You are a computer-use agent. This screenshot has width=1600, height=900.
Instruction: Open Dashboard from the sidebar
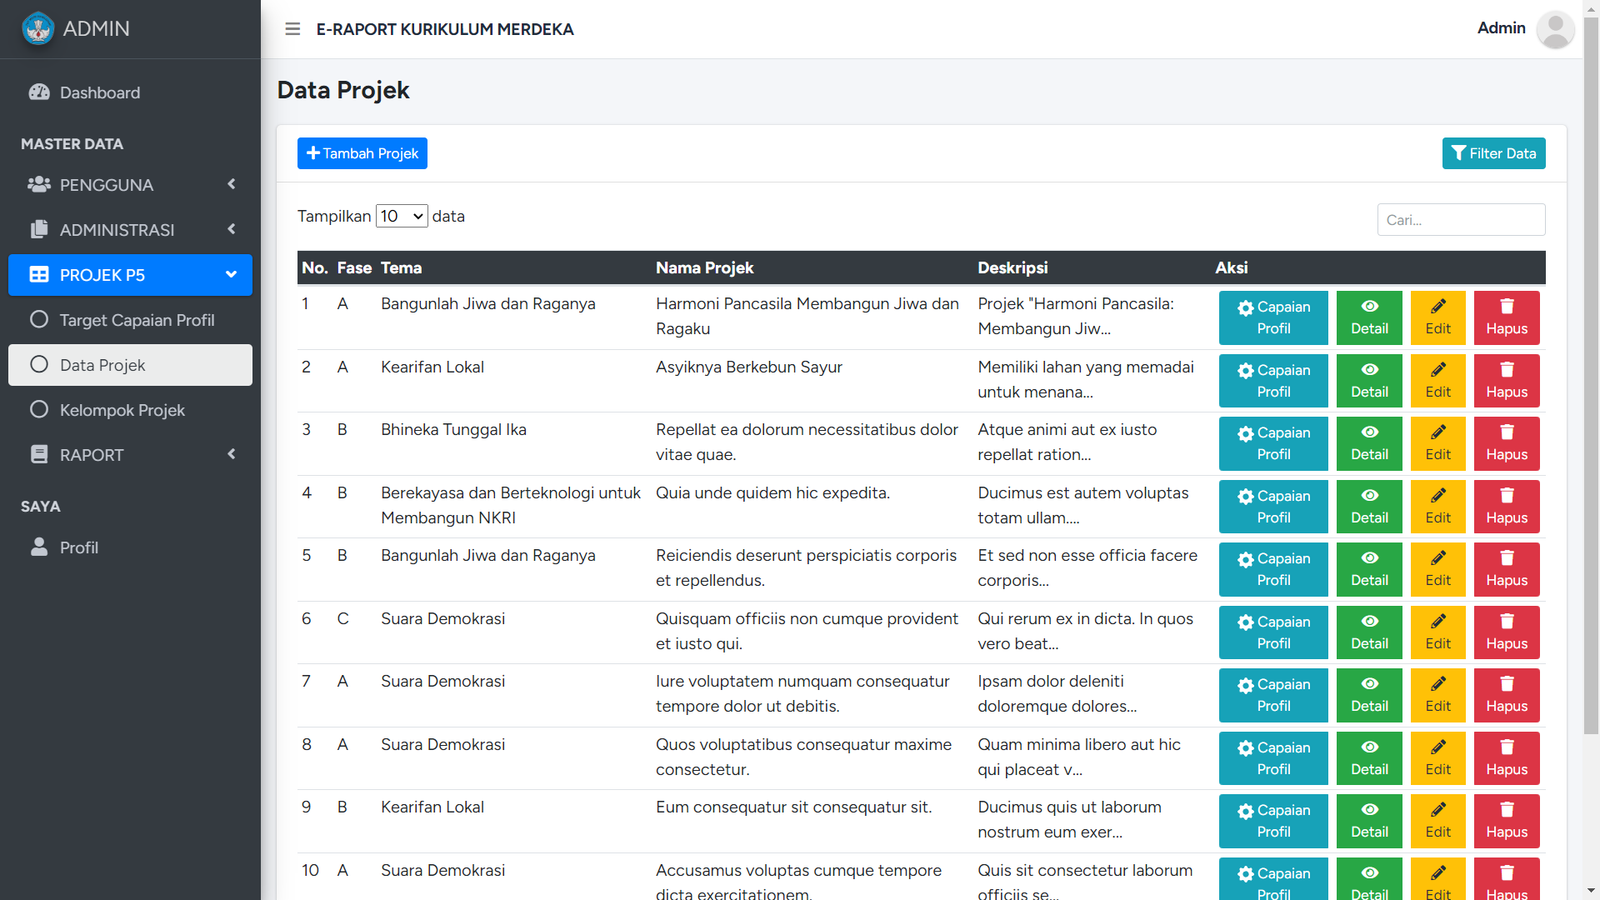(99, 93)
